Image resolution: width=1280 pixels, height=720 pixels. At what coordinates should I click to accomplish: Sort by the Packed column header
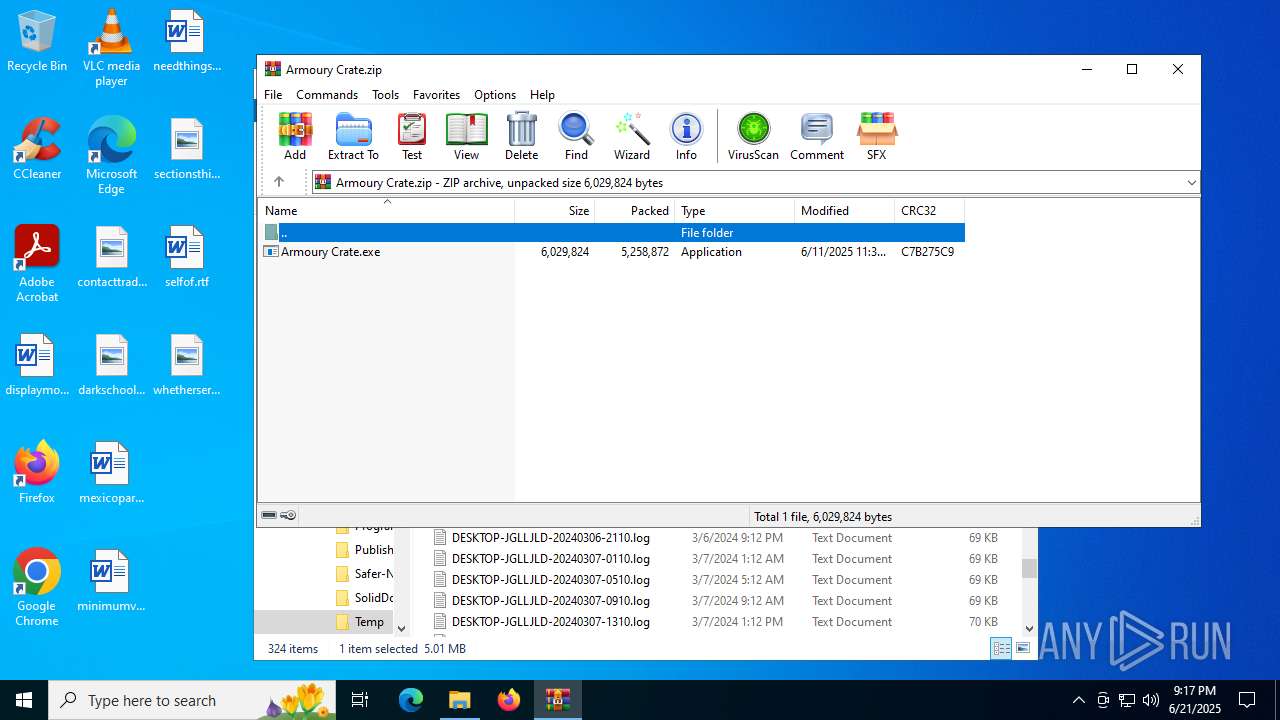[x=635, y=210]
